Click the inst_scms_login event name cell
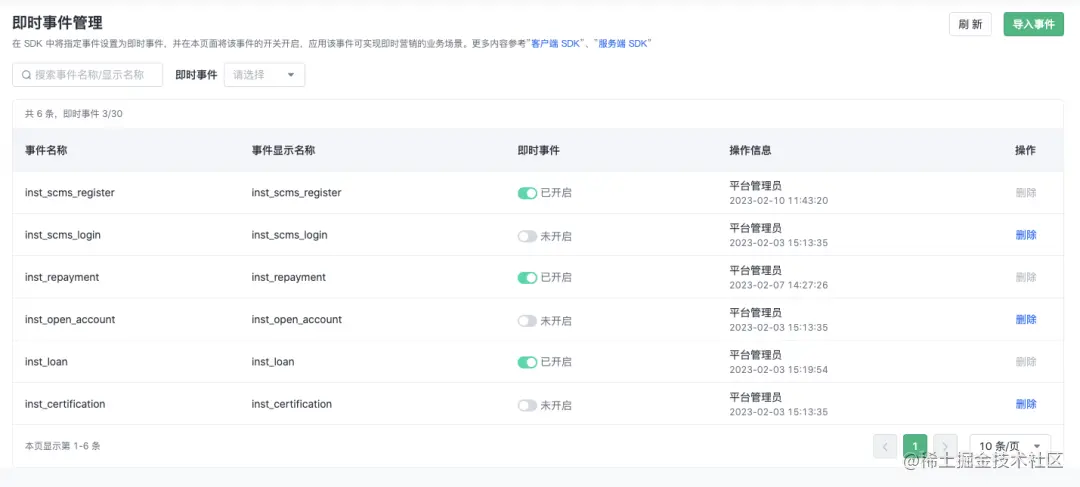The image size is (1080, 487). (63, 235)
